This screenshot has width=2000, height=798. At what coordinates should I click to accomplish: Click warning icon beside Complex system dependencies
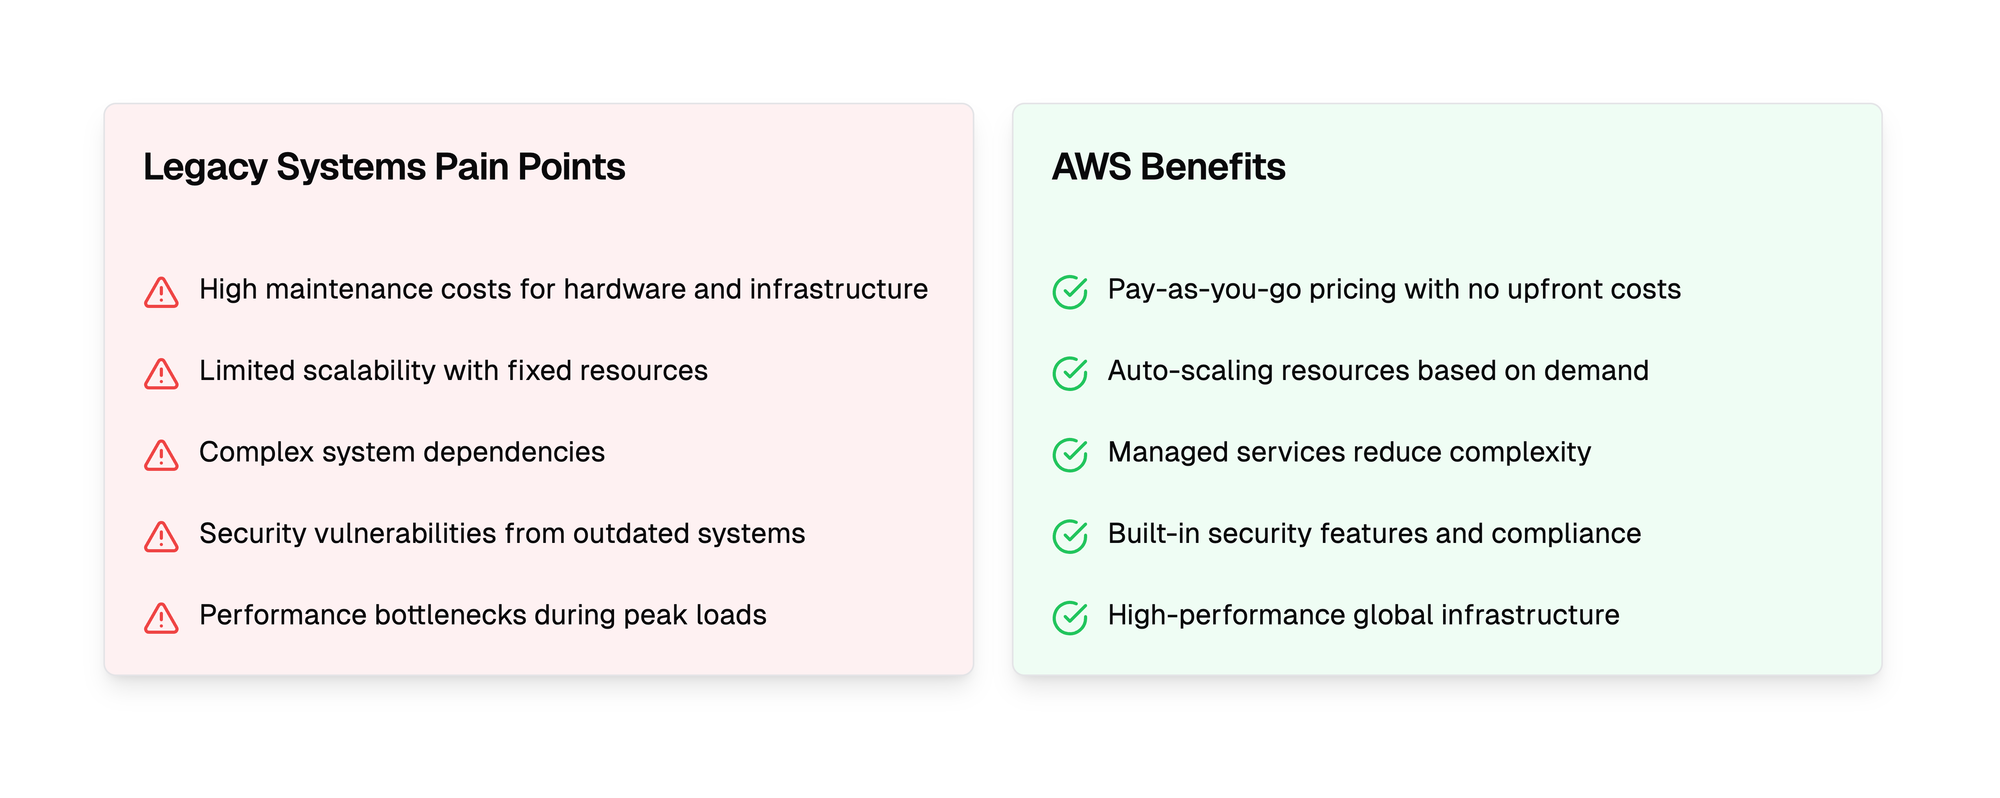[161, 456]
